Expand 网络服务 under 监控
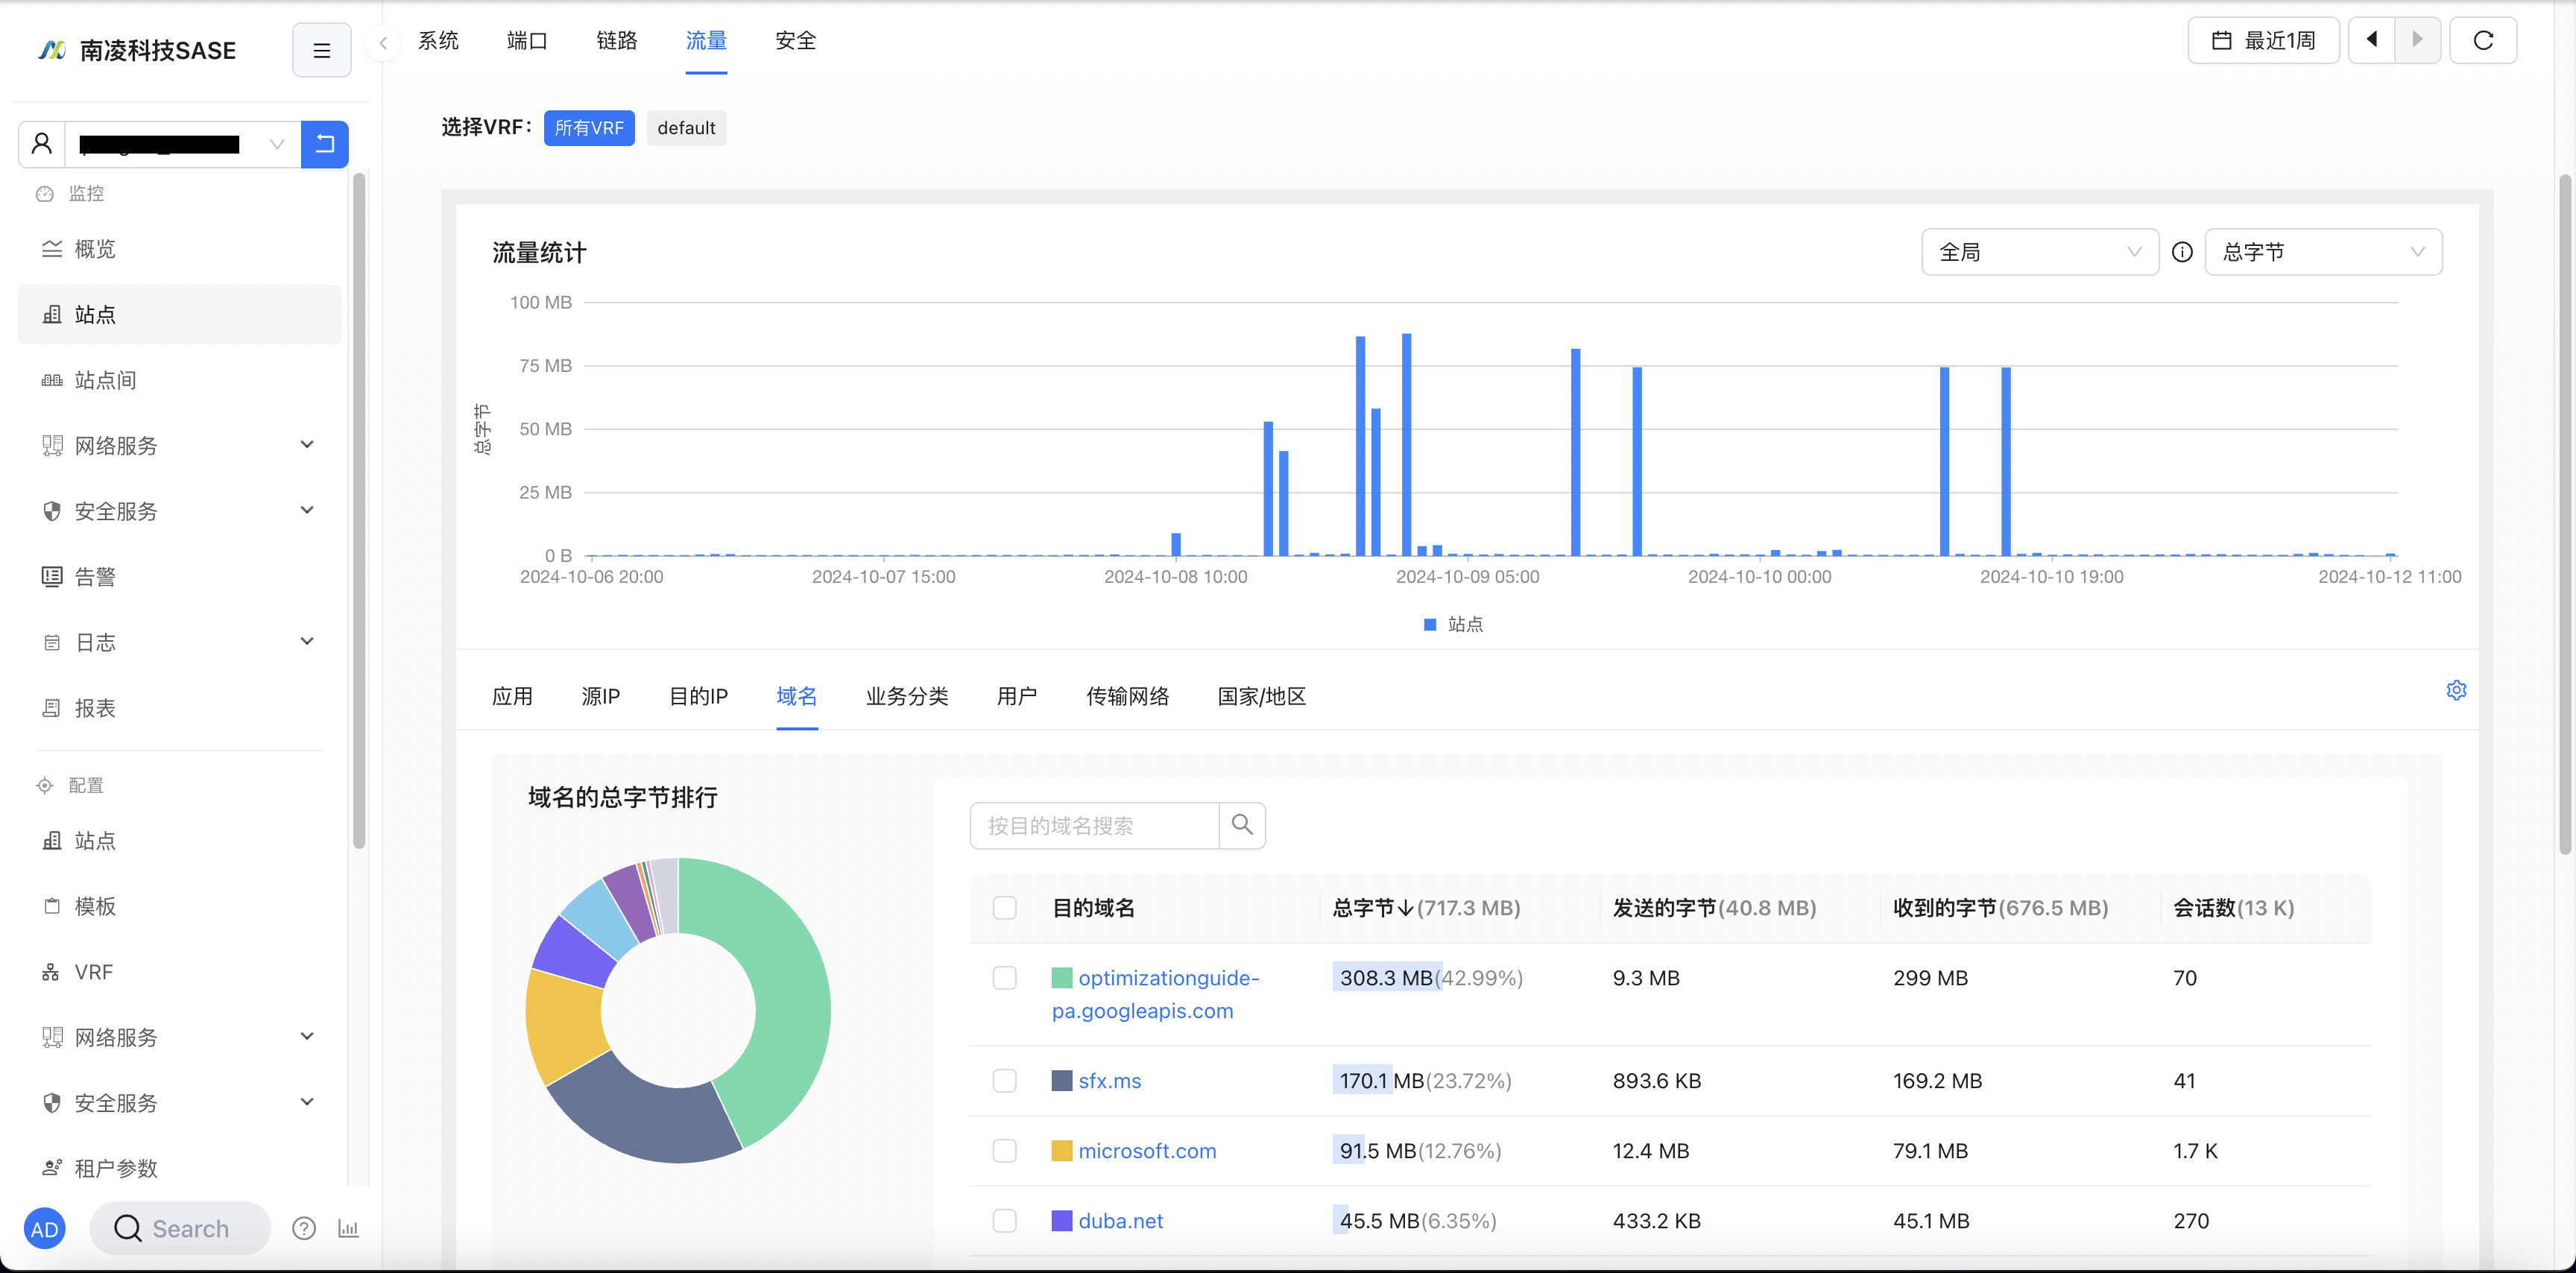 click(x=180, y=446)
